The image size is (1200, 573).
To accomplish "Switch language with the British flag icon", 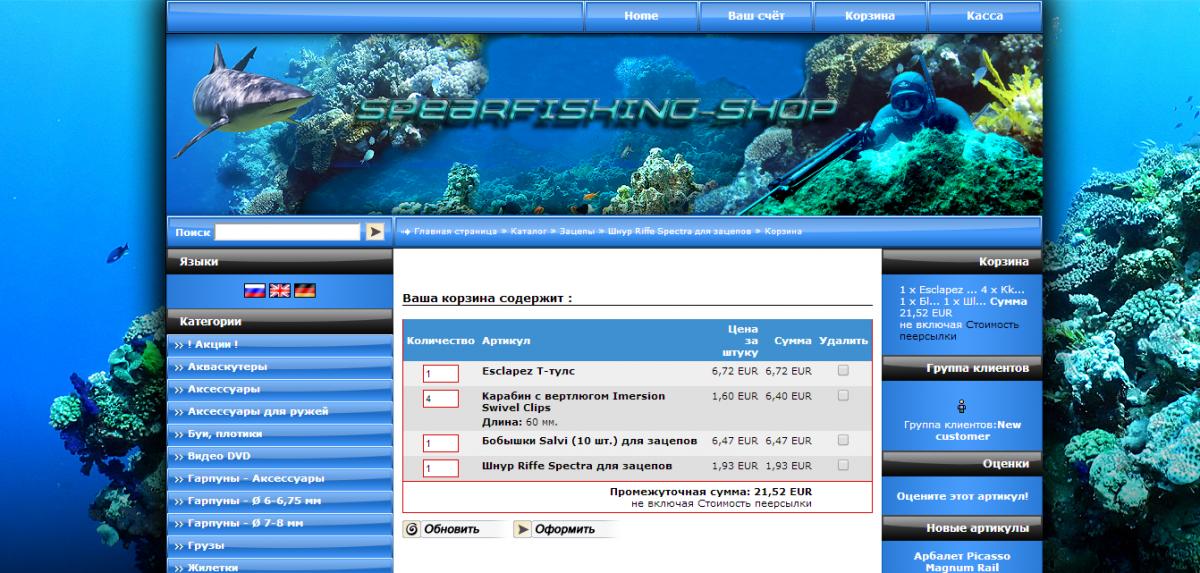I will [x=280, y=290].
